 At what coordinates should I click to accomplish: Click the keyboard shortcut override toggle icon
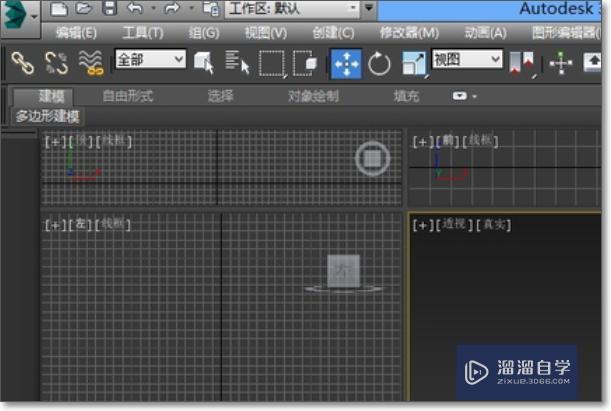[592, 62]
